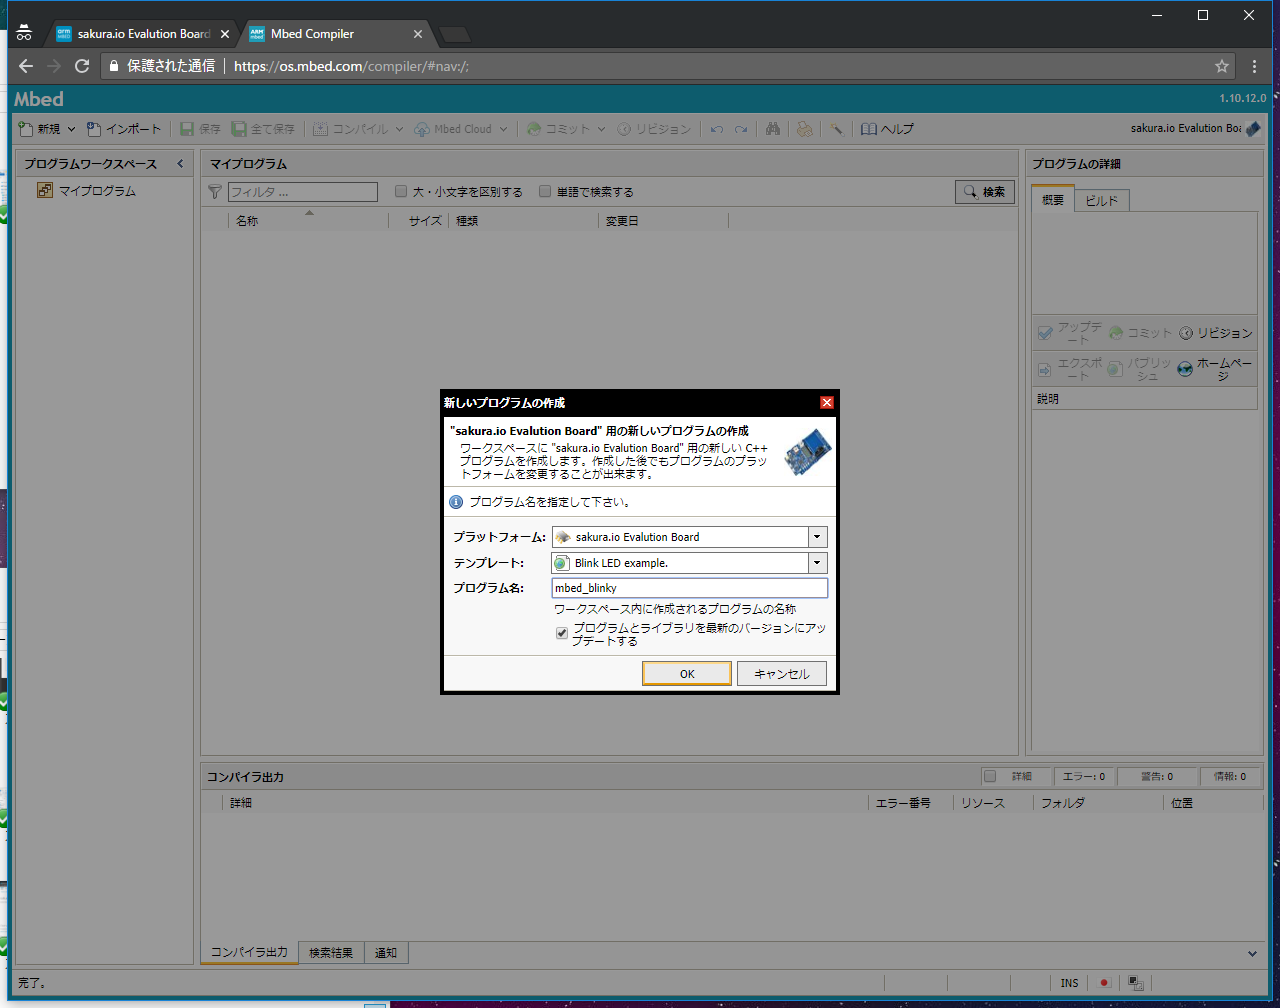
Task: Open the 新規 dropdown arrow
Action: [x=72, y=129]
